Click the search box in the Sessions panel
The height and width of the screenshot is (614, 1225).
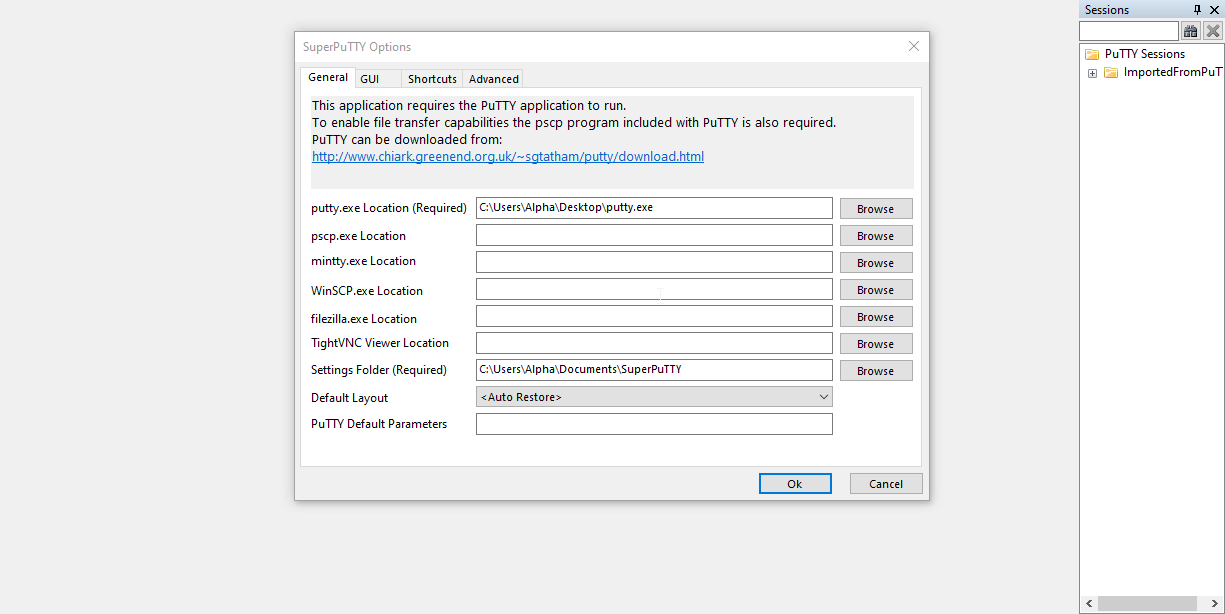coord(1130,30)
